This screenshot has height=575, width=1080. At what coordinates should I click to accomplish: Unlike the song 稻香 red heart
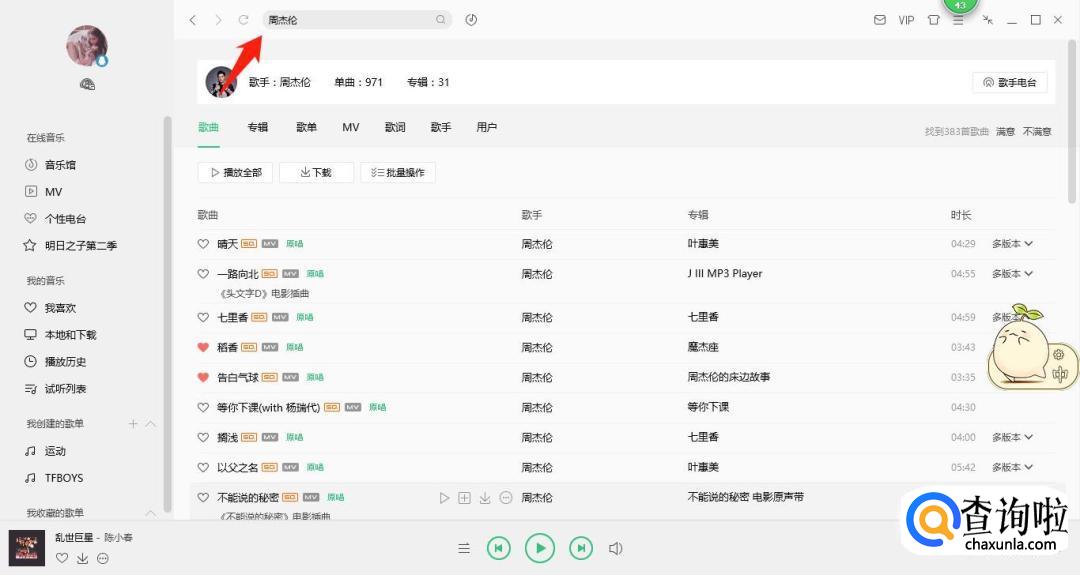coord(203,347)
